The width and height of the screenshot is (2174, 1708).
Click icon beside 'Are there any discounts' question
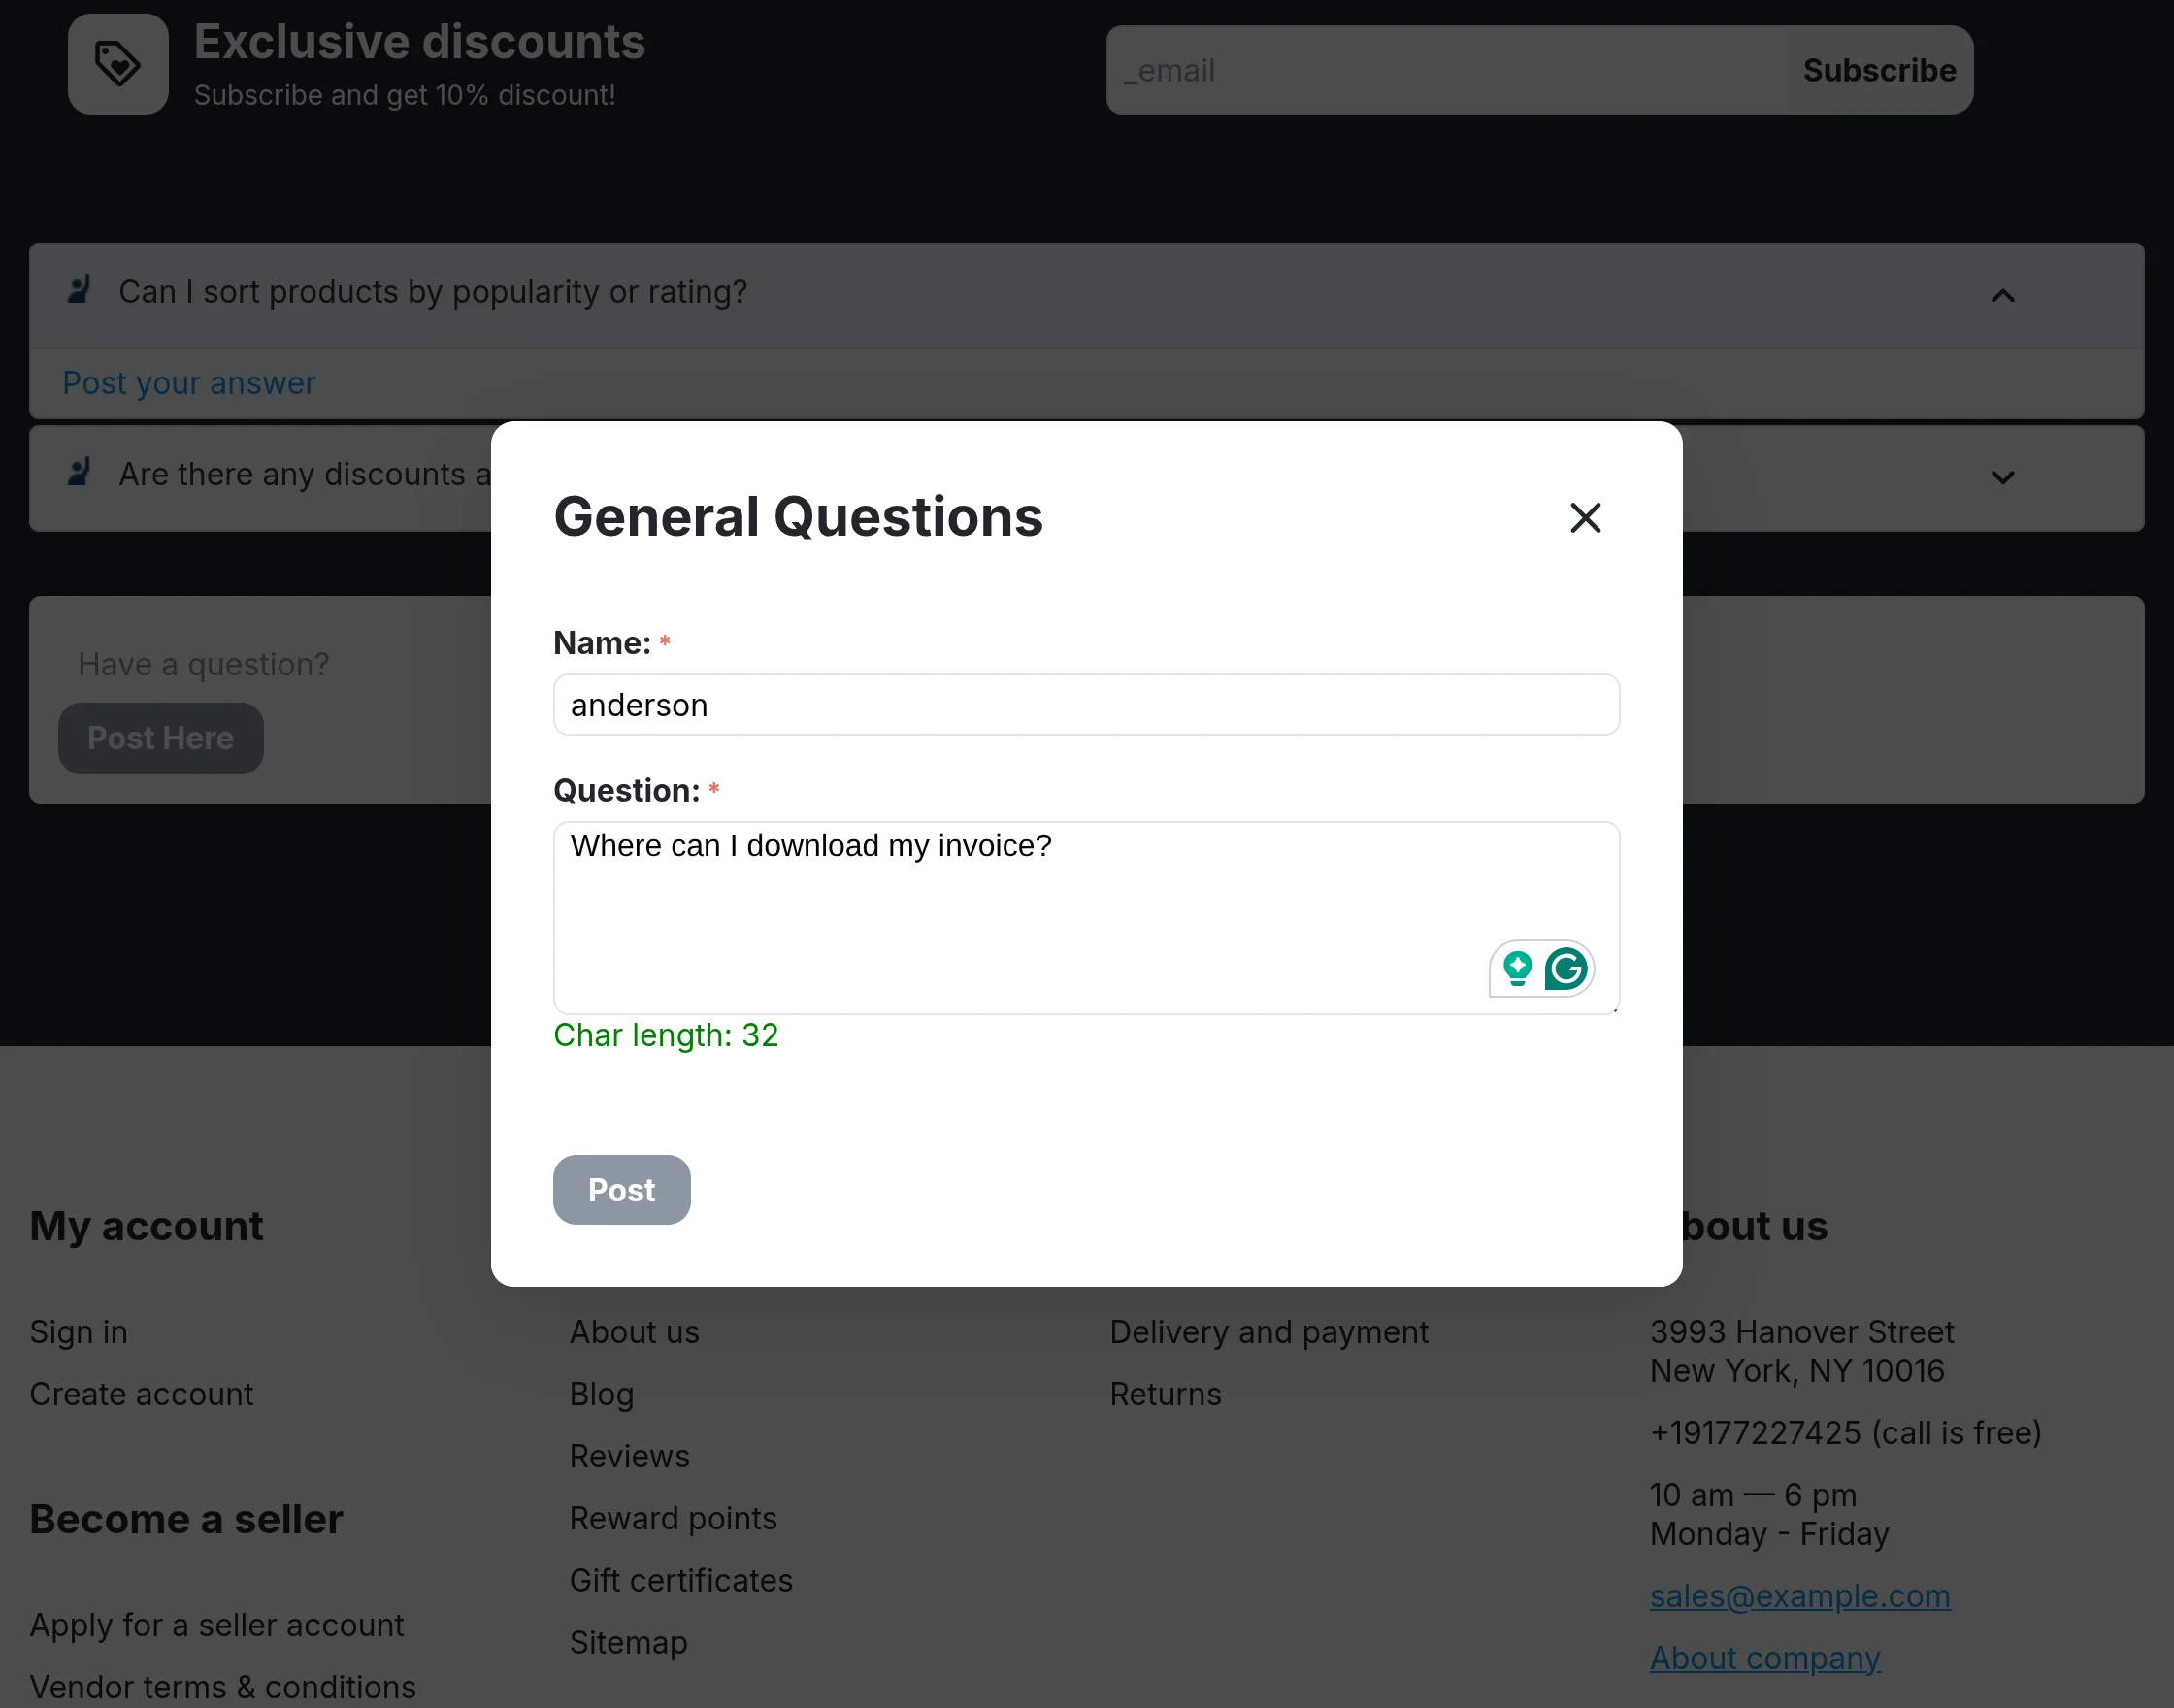click(78, 472)
